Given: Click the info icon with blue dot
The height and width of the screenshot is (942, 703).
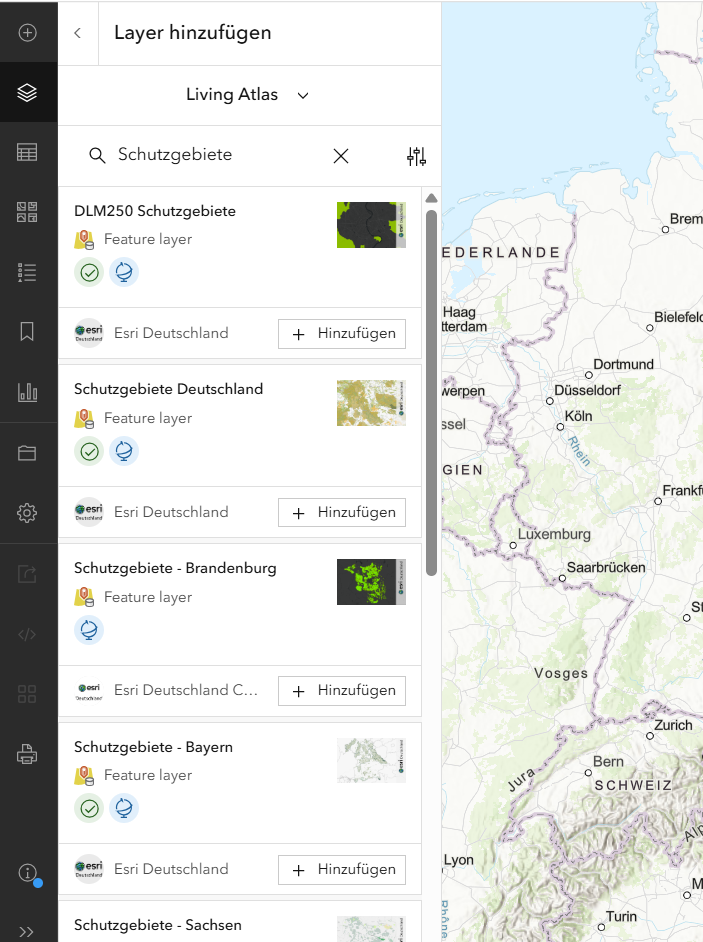Looking at the screenshot, I should [29, 873].
